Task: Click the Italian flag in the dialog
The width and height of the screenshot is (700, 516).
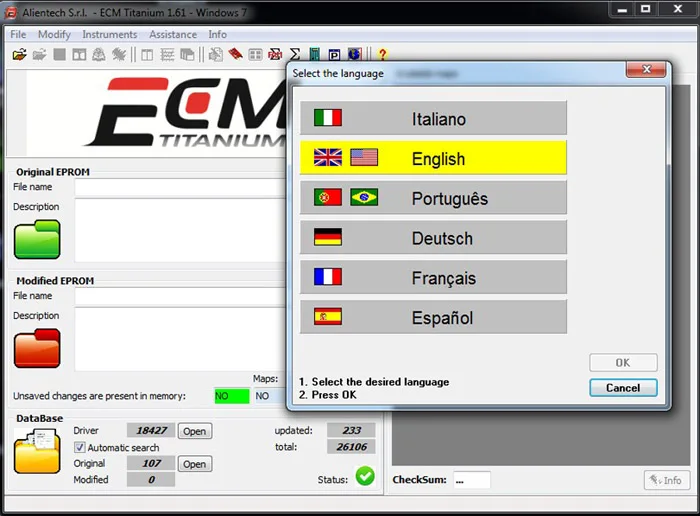Action: [328, 118]
